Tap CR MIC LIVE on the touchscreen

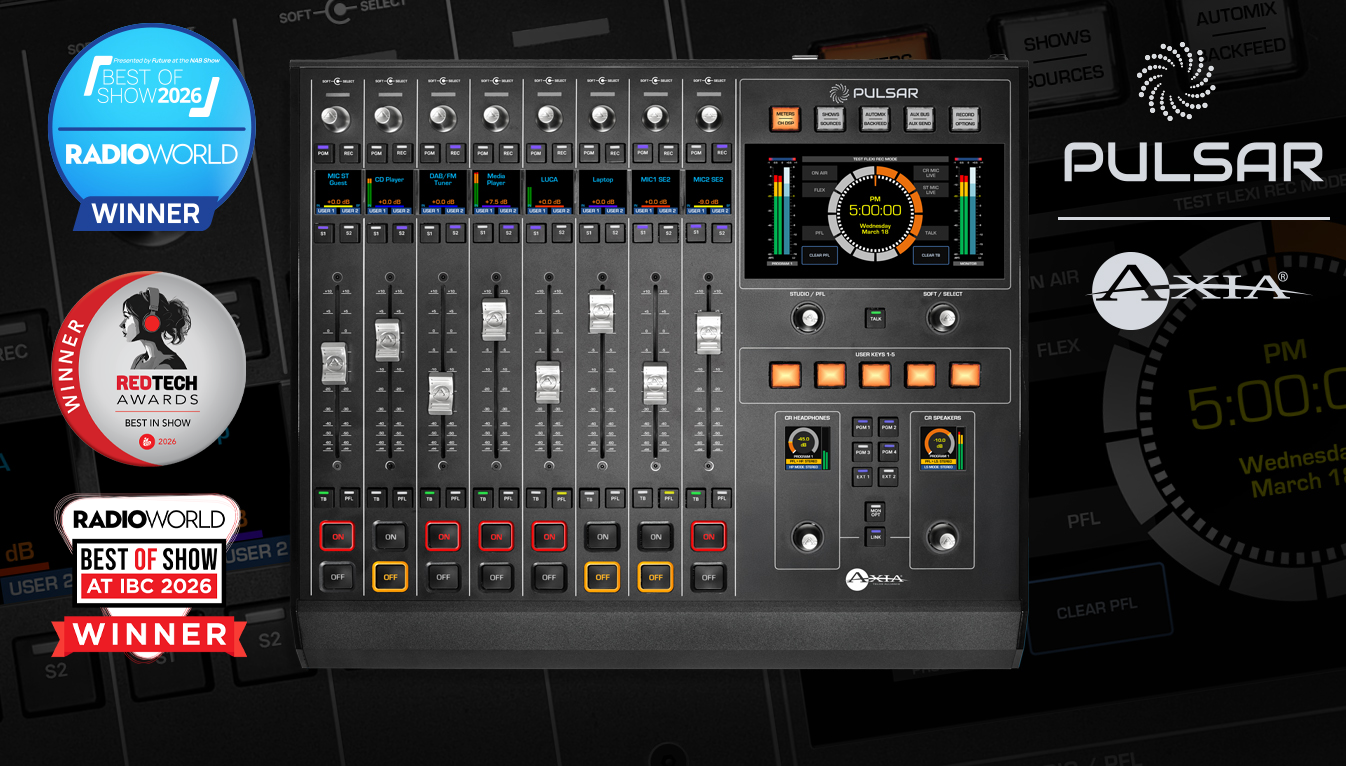tap(931, 173)
